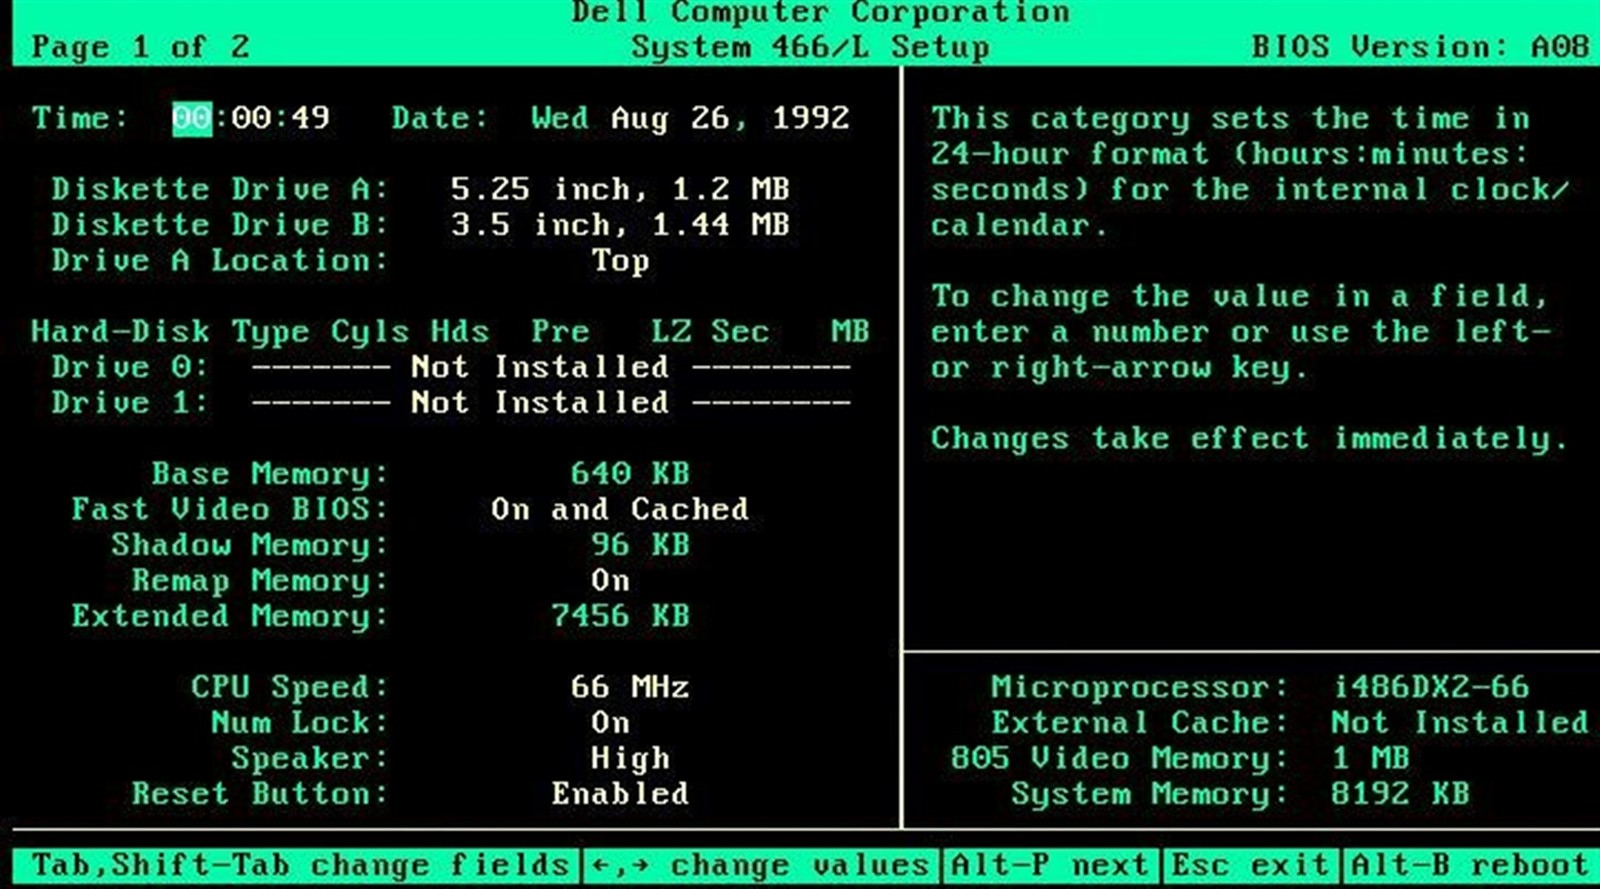Click 805 Video Memory value 1 MB

pos(1370,758)
